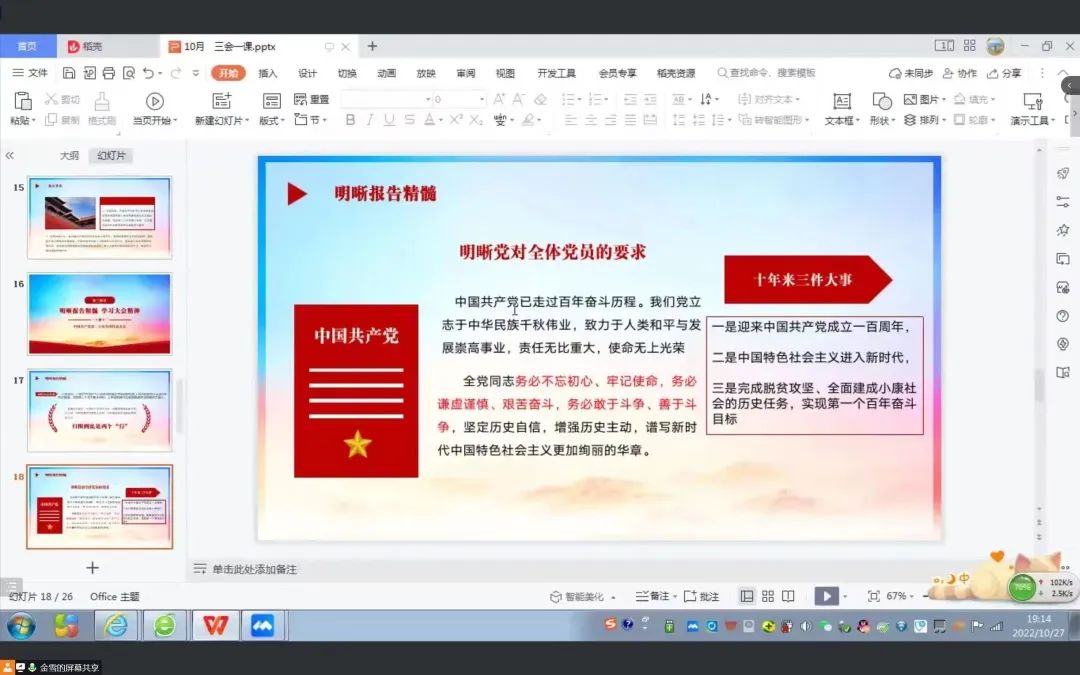Click the Save icon in quick access toolbar

69,73
